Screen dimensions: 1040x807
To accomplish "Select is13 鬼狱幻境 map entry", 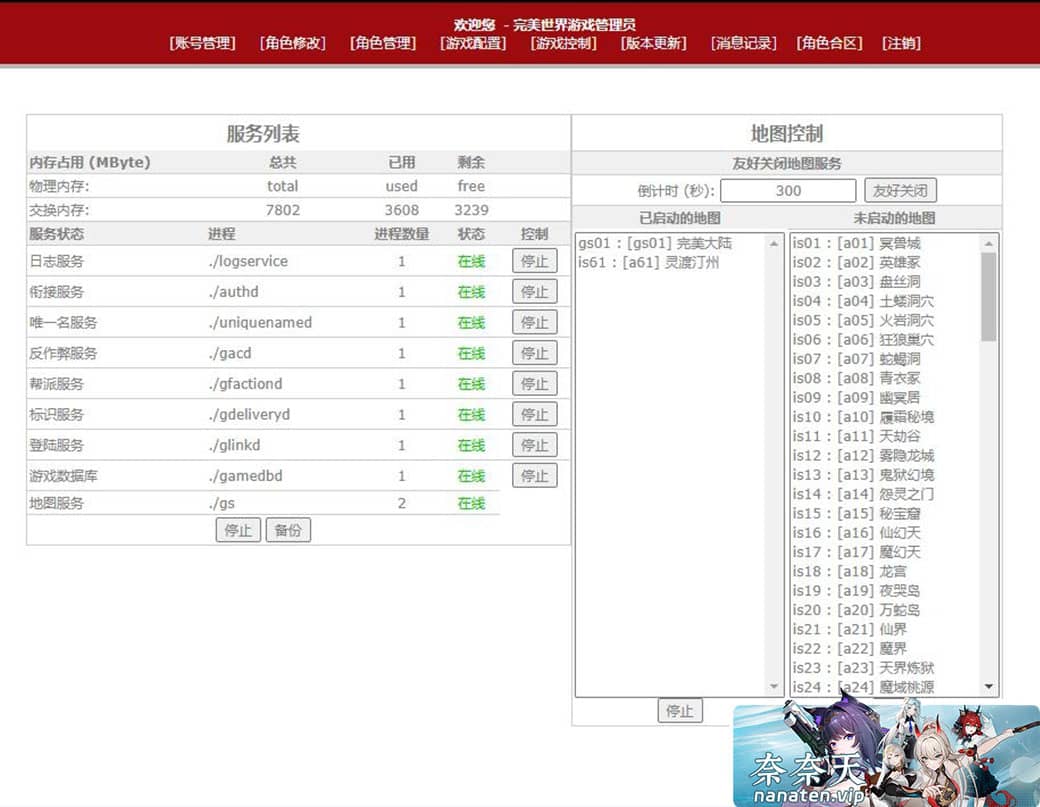I will tap(885, 474).
